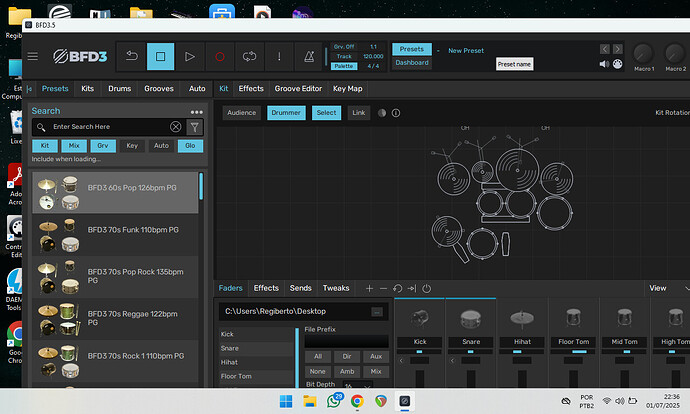Open the Dashboard view button
The image size is (690, 414).
point(412,62)
